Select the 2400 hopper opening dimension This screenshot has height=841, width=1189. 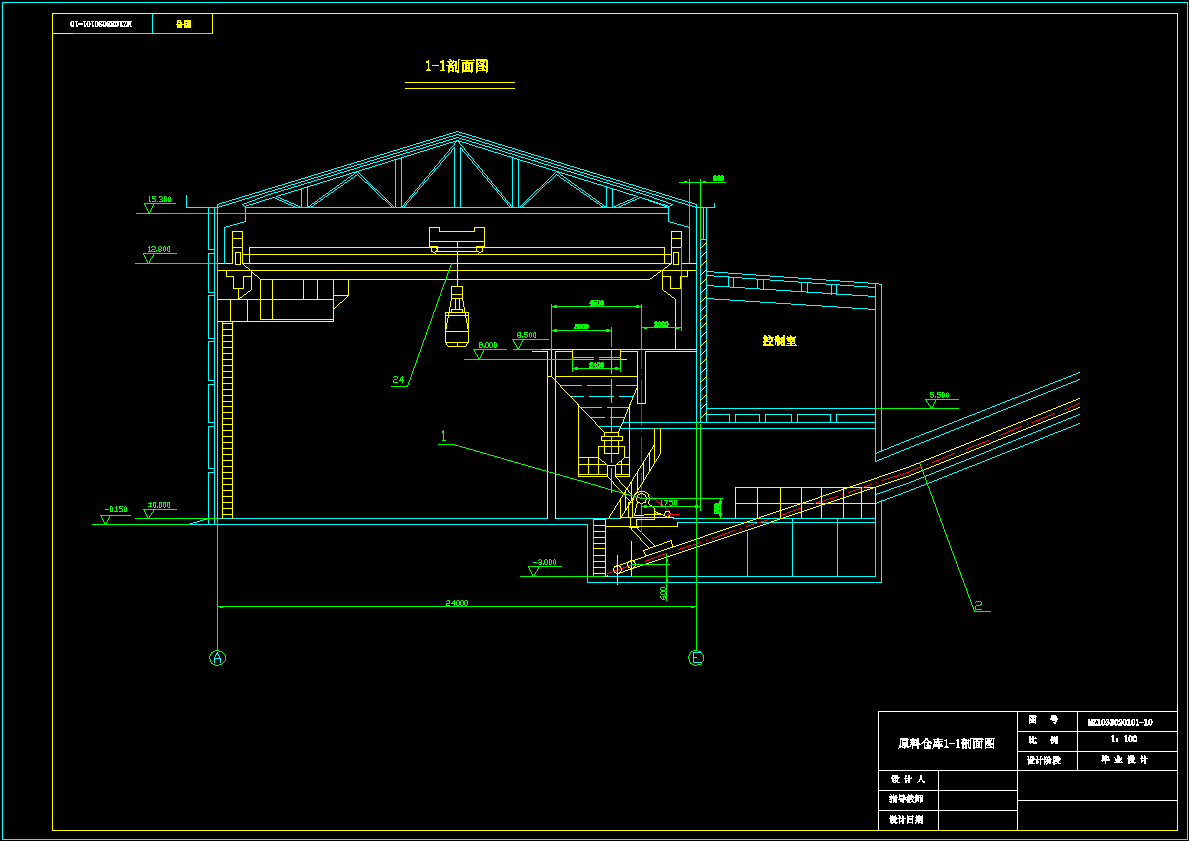coord(596,366)
